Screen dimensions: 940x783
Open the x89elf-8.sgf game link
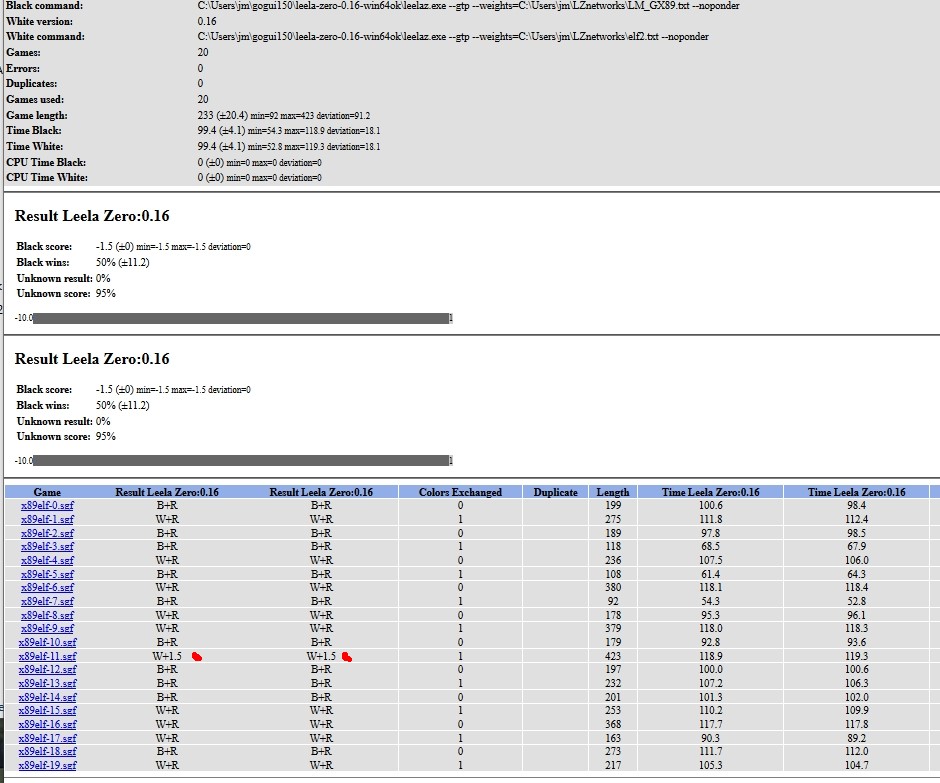[x=47, y=615]
